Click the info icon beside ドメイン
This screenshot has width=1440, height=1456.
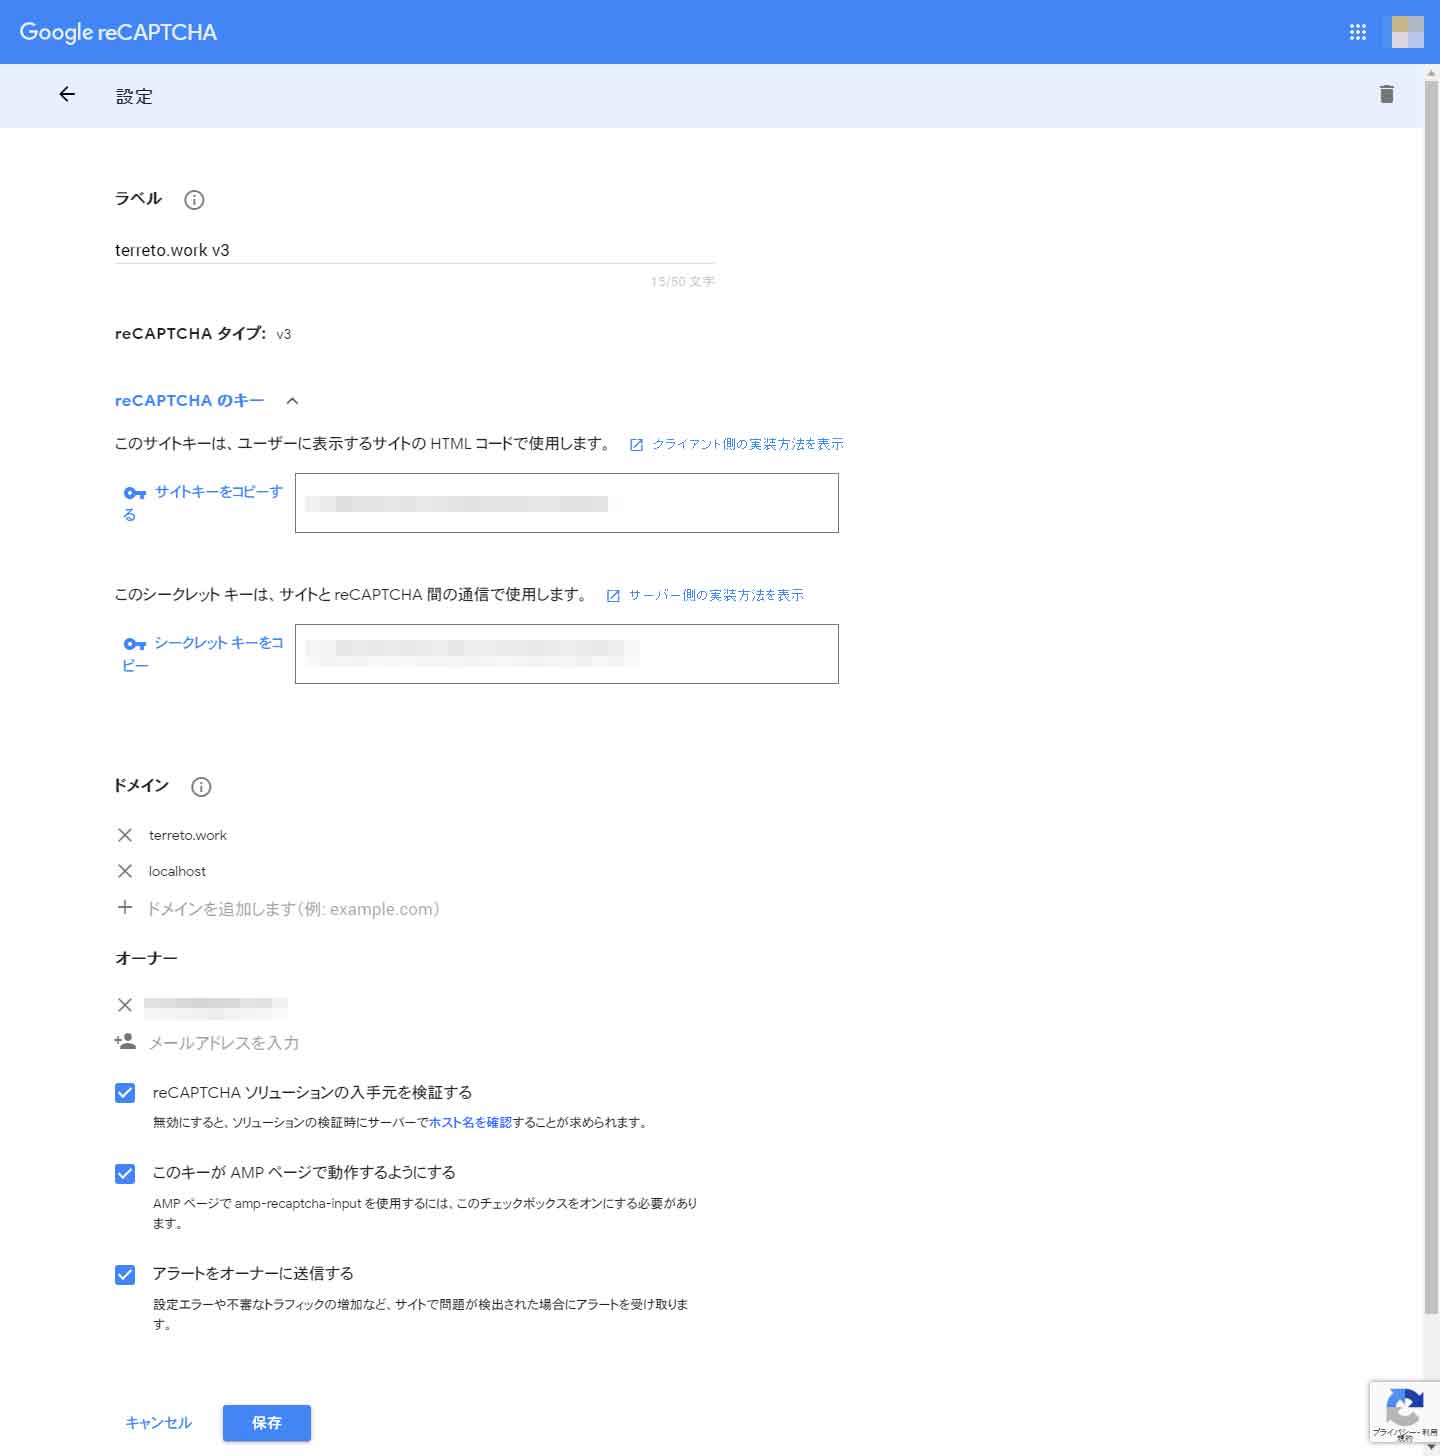point(201,787)
